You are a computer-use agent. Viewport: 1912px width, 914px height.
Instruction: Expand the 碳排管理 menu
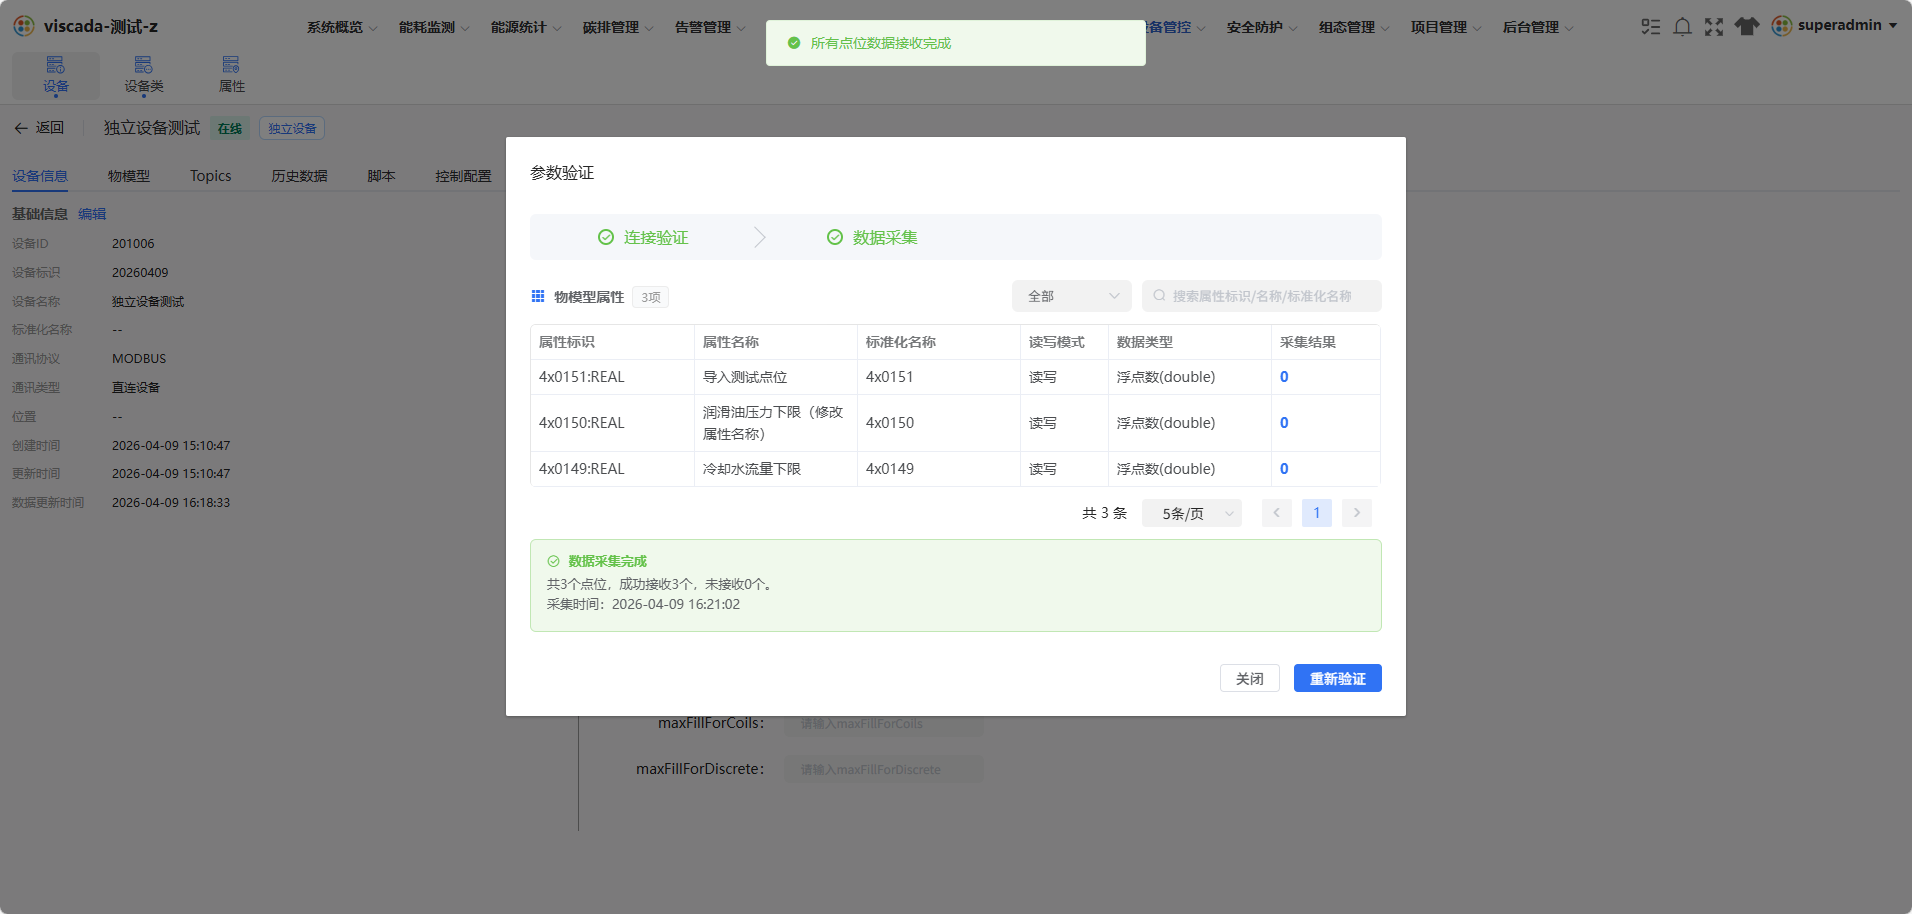click(x=618, y=28)
